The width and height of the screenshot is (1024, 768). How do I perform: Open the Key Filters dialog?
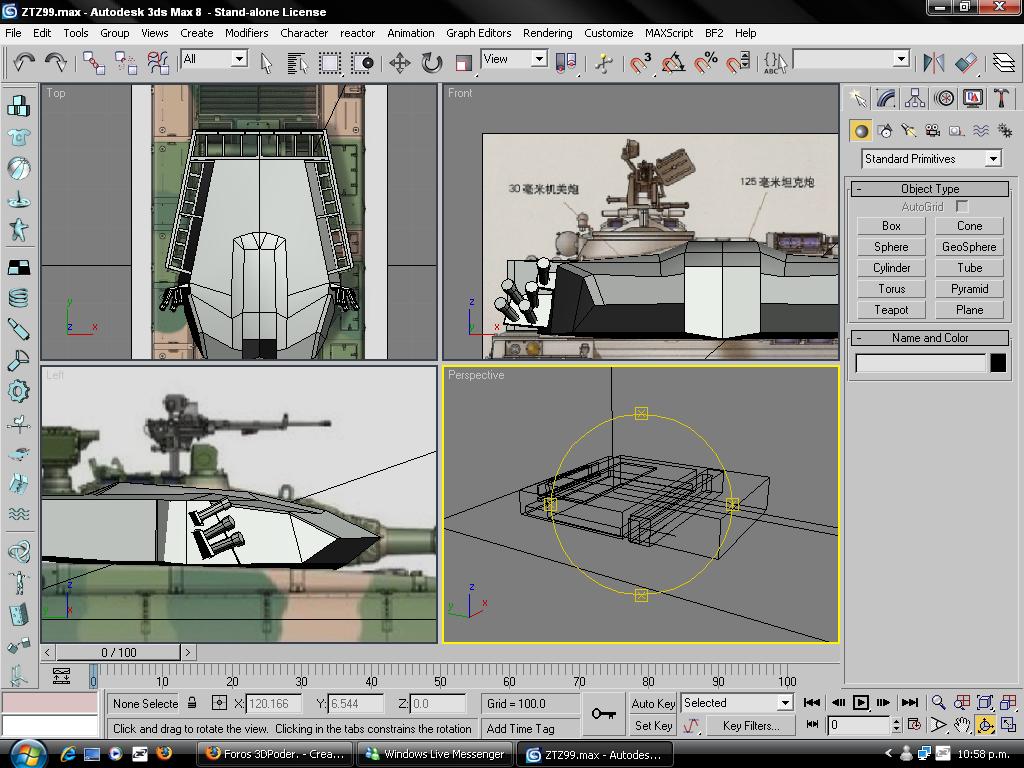coord(750,726)
